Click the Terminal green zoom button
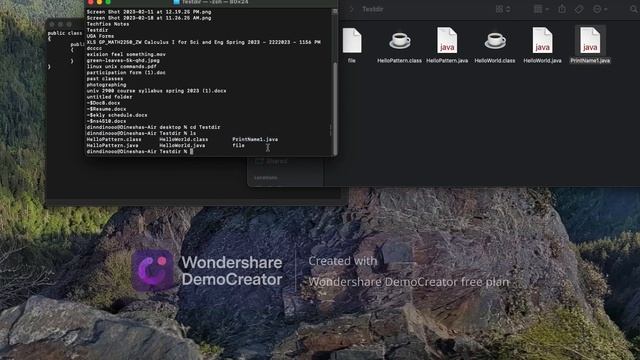This screenshot has height=360, width=640. tap(108, 2)
